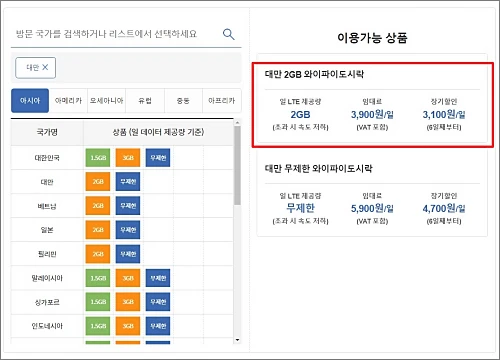Remove the 대만 selected tag
500x360 pixels.
tap(45, 67)
